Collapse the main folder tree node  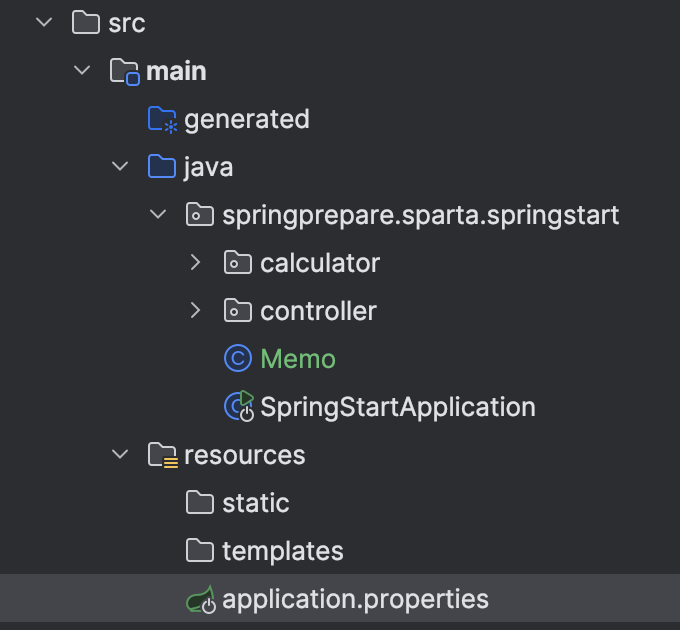point(82,71)
